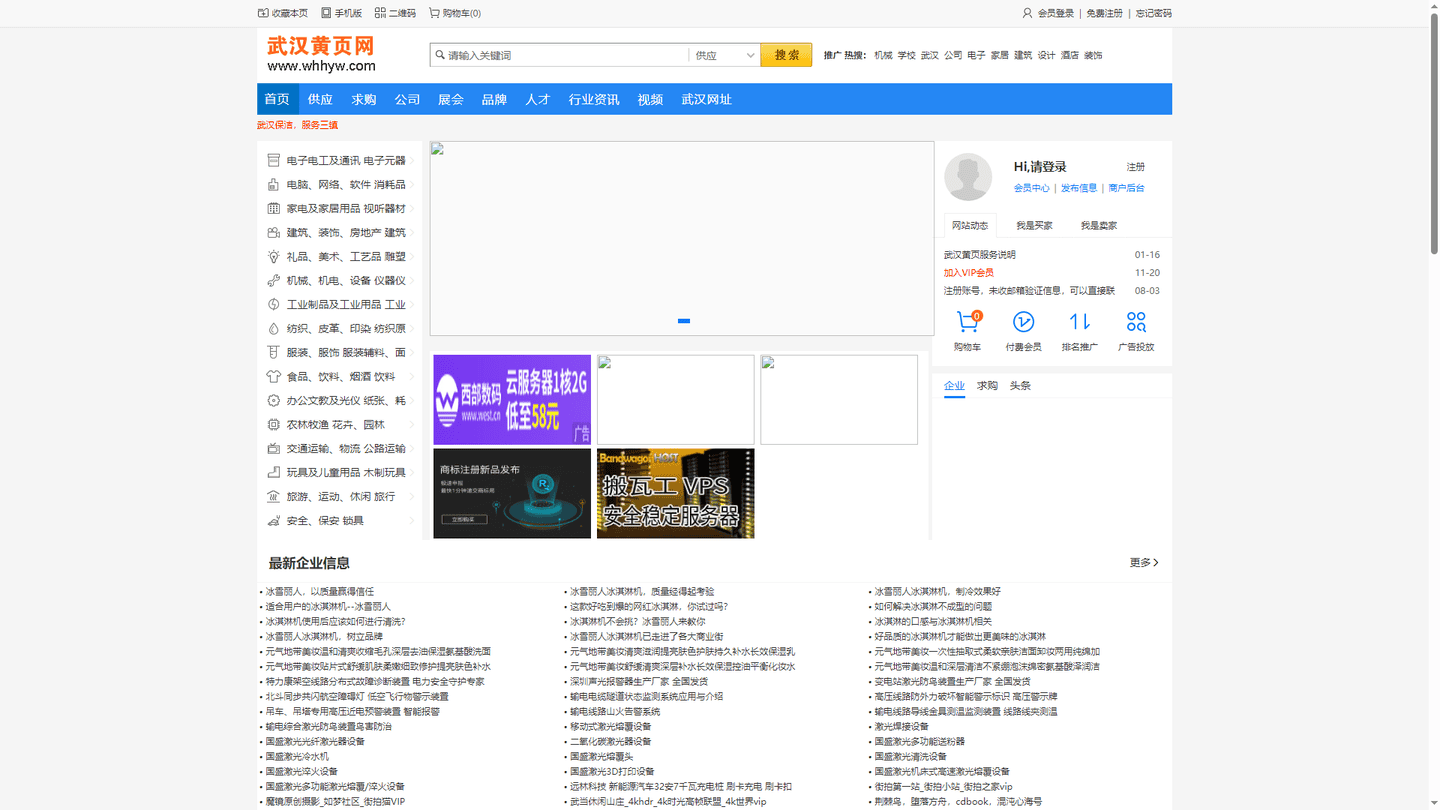The height and width of the screenshot is (810, 1440).
Task: Show the 二维码 QR code icon
Action: pos(380,13)
